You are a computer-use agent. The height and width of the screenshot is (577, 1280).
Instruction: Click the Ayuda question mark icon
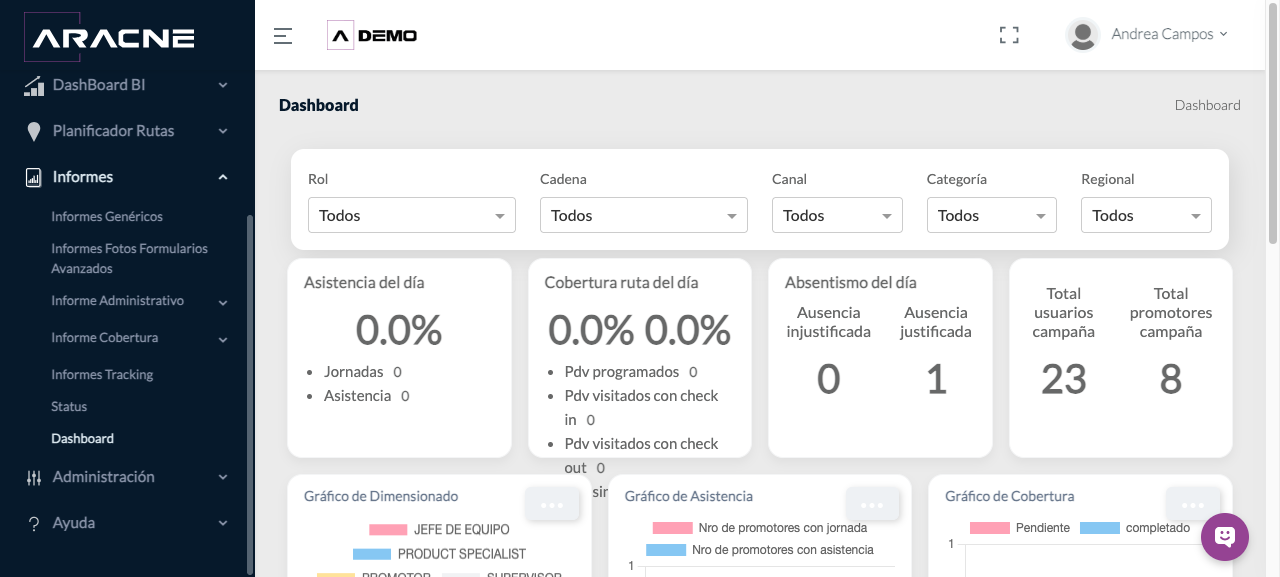[x=34, y=524]
